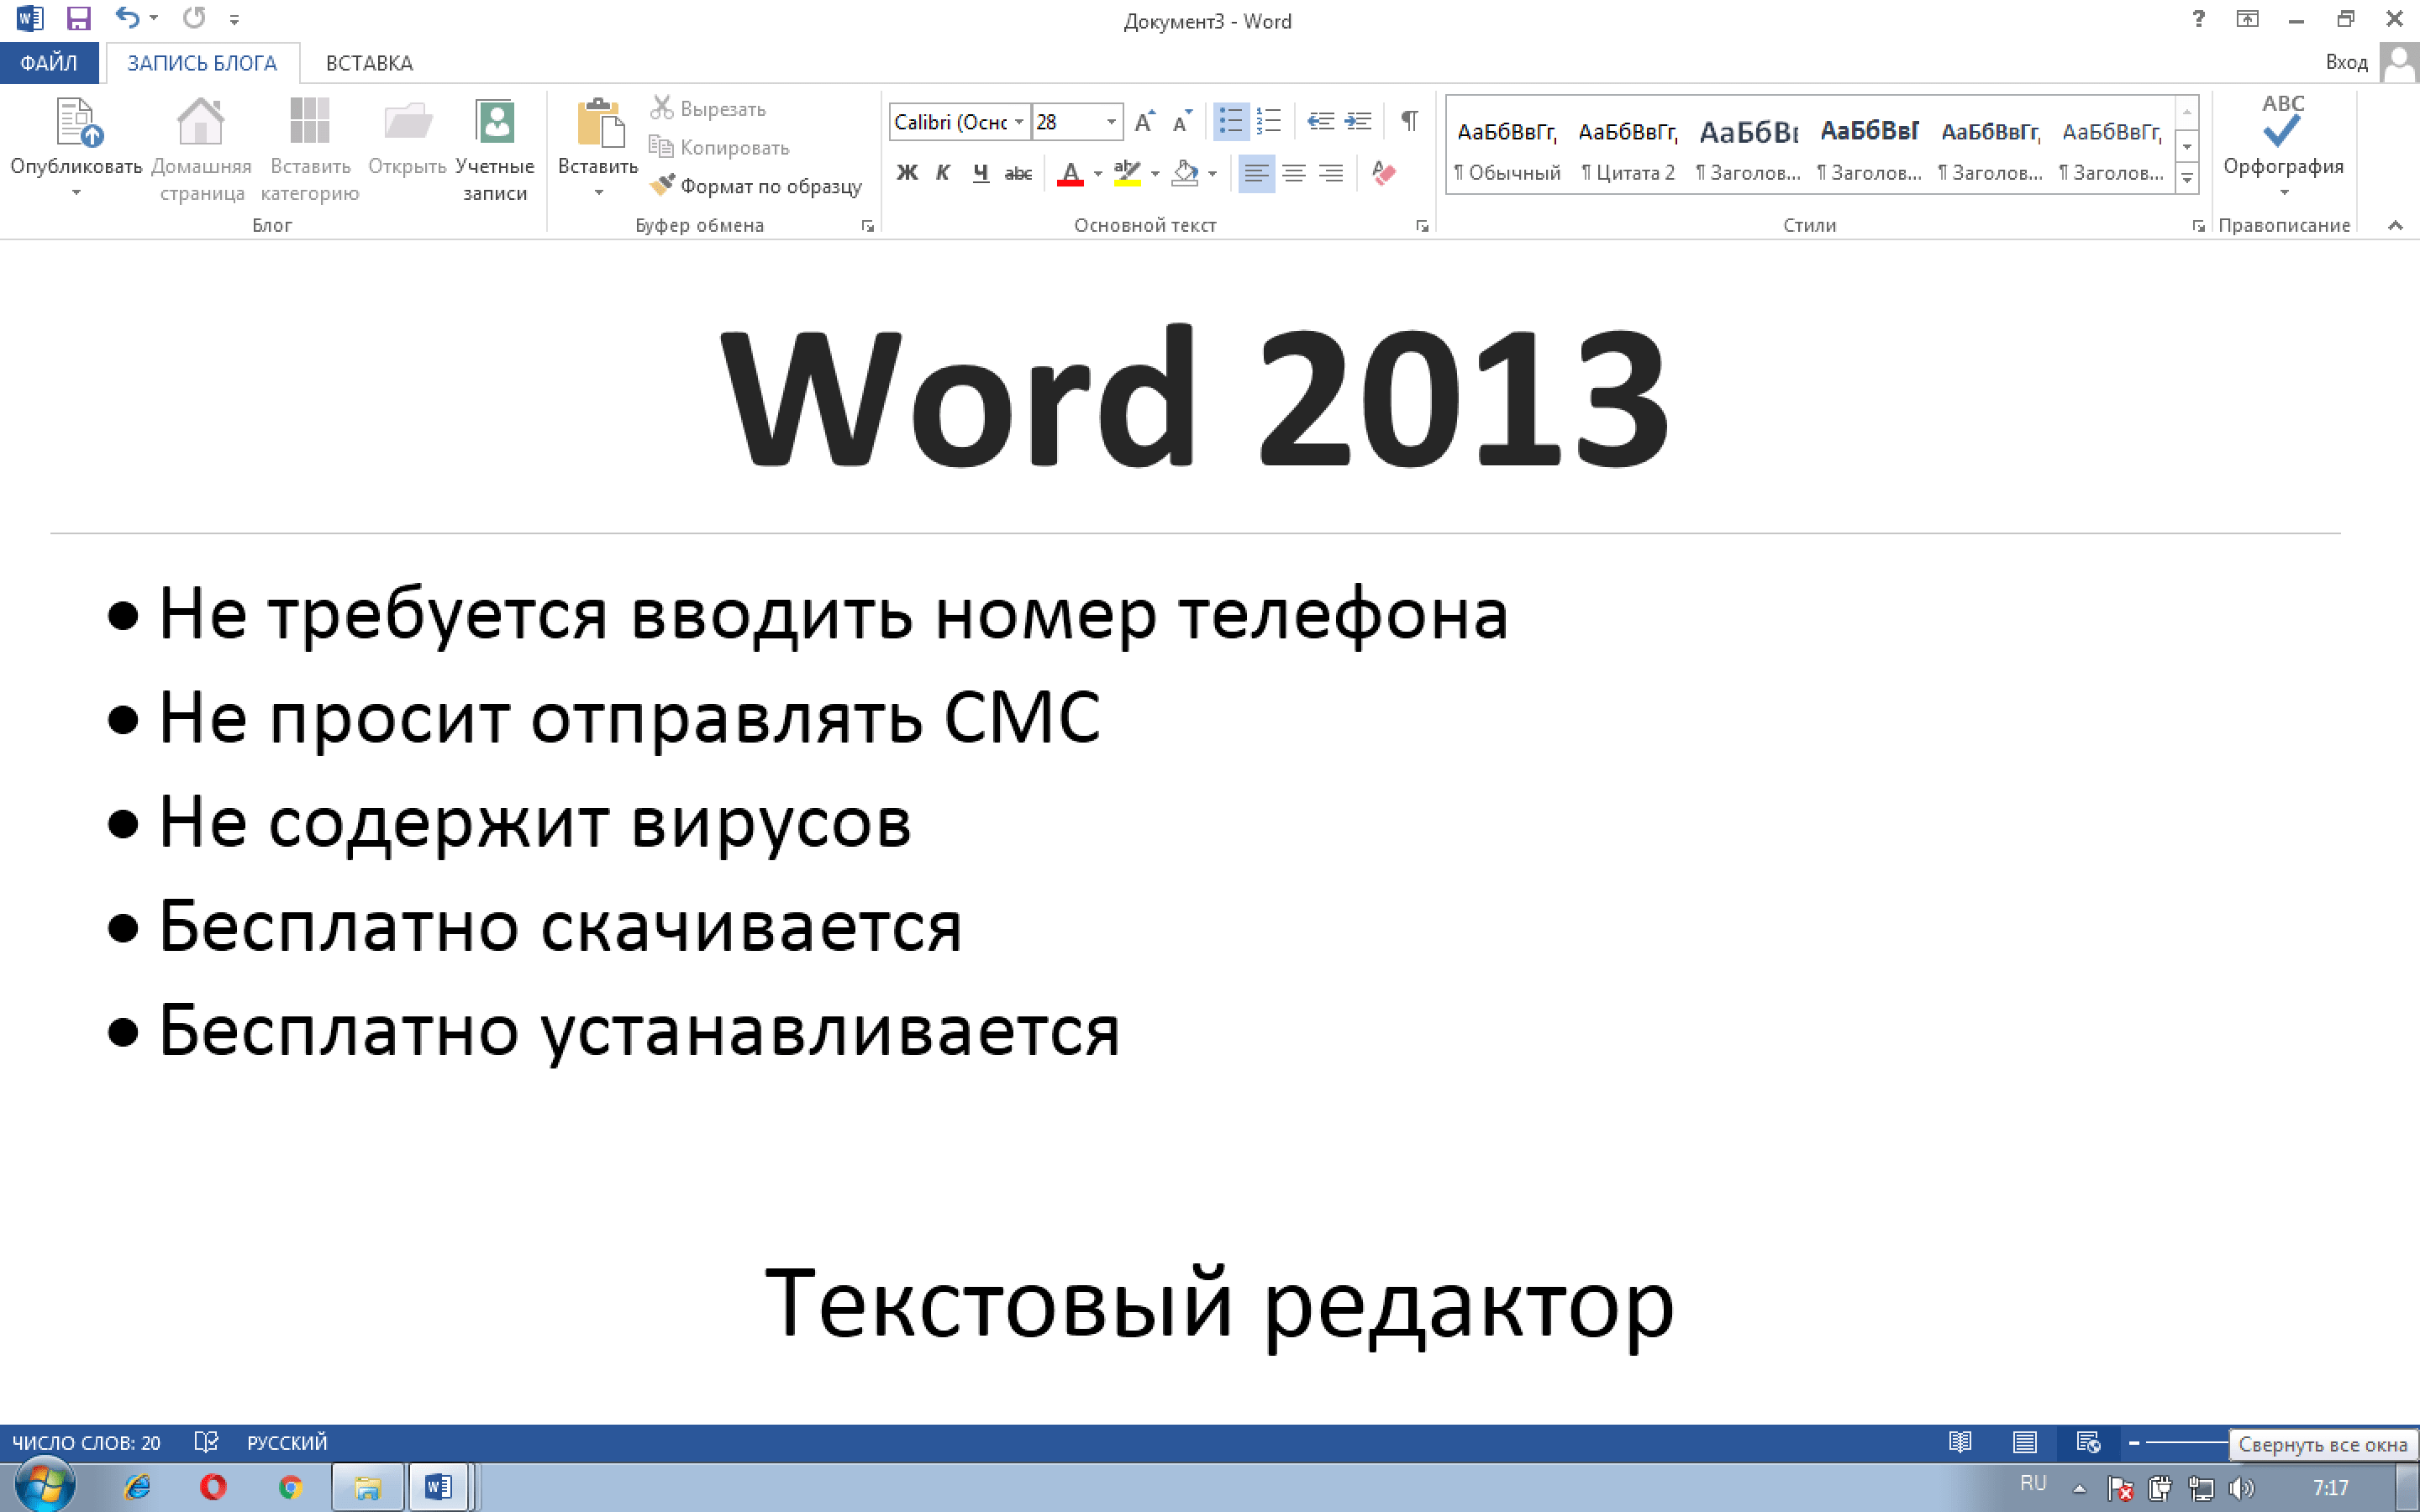Open the font size dropdown
The width and height of the screenshot is (2420, 1512).
click(x=1111, y=122)
